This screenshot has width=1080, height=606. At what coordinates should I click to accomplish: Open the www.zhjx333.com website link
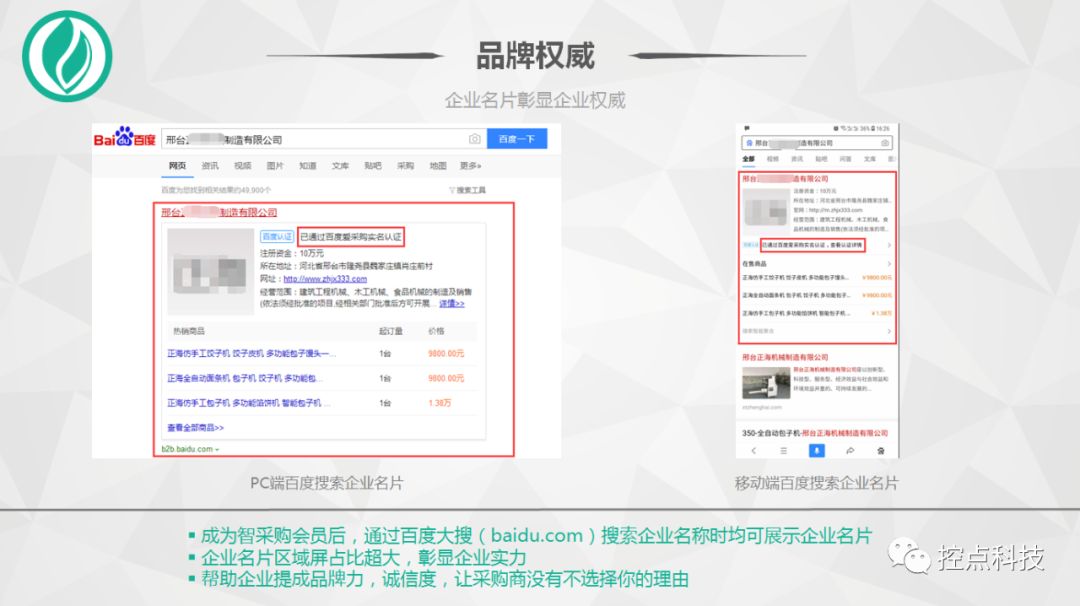pos(325,279)
